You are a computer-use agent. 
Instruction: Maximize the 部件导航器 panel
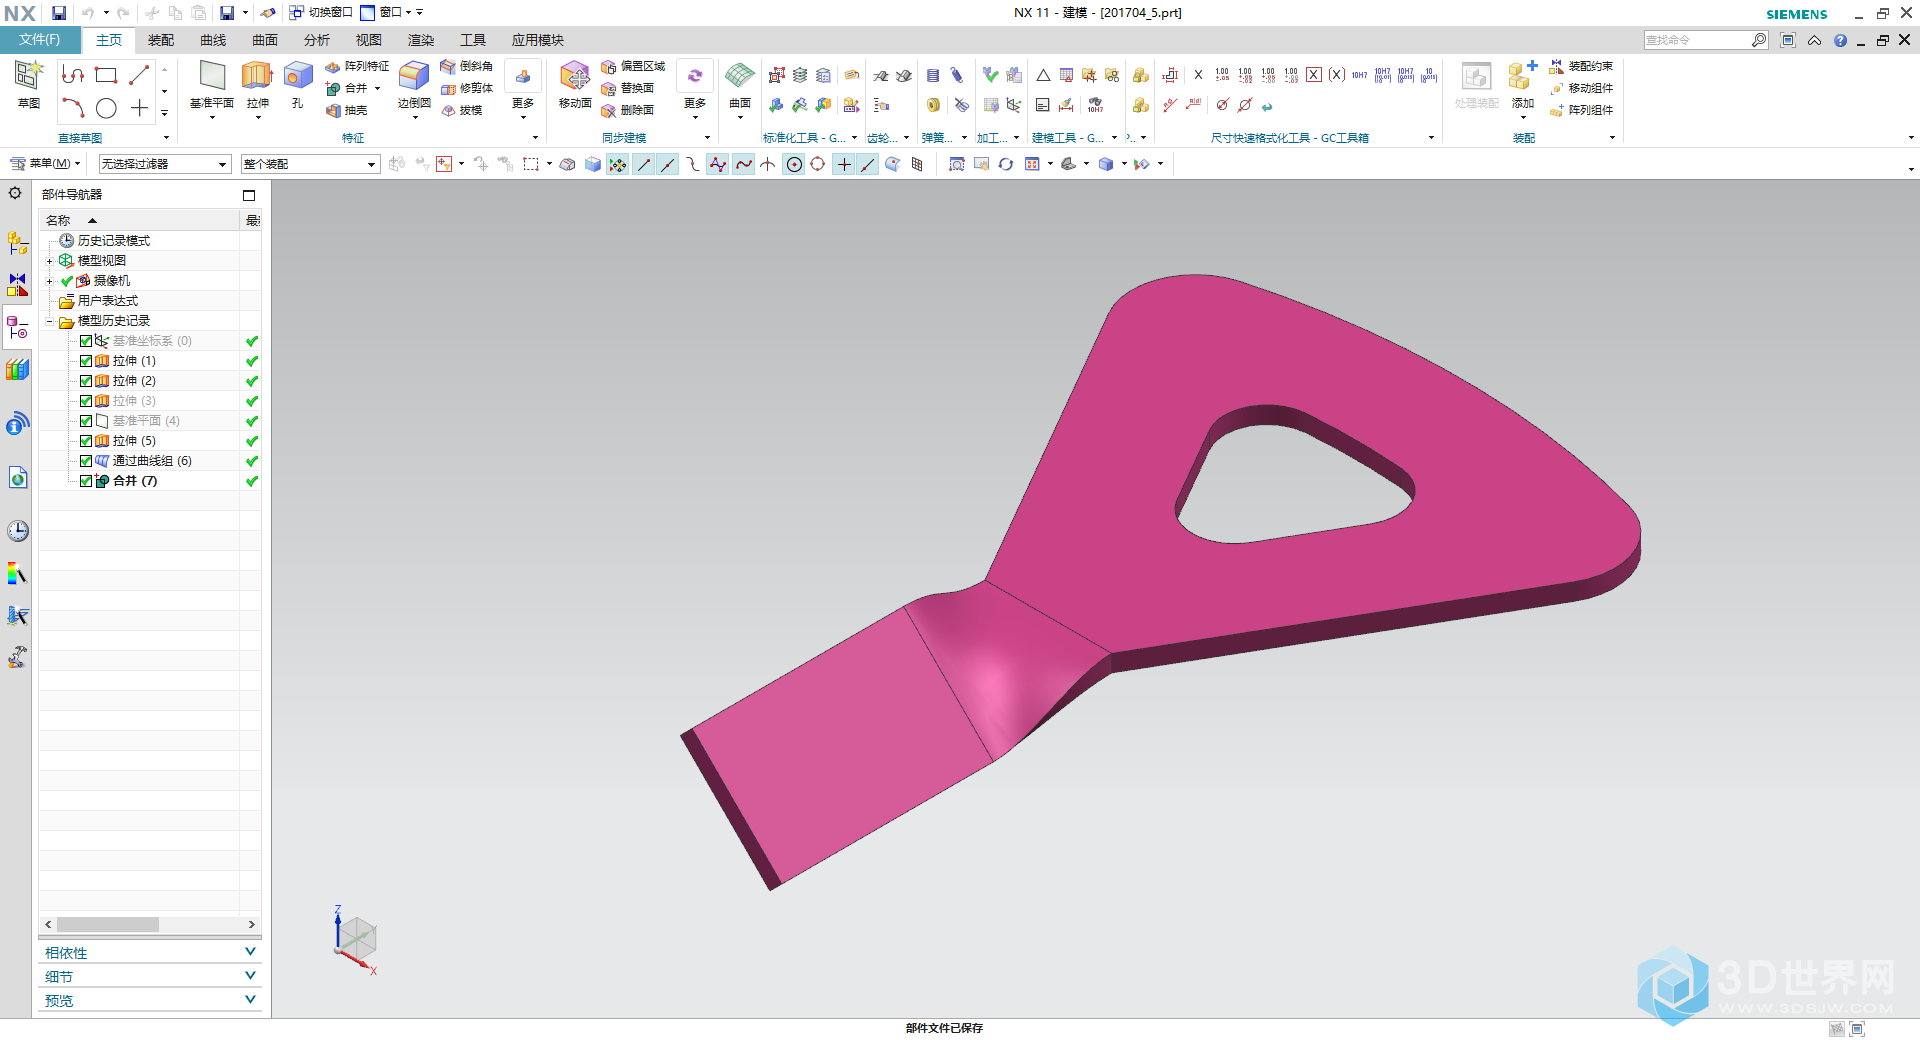249,196
